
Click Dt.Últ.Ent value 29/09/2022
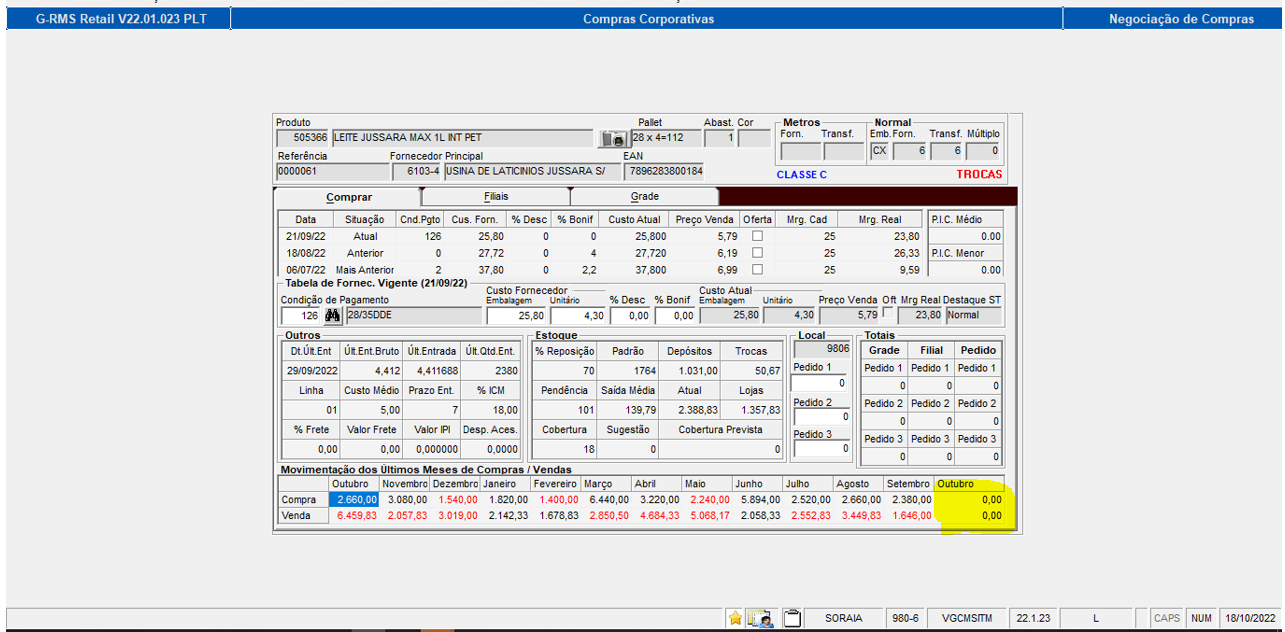click(310, 370)
